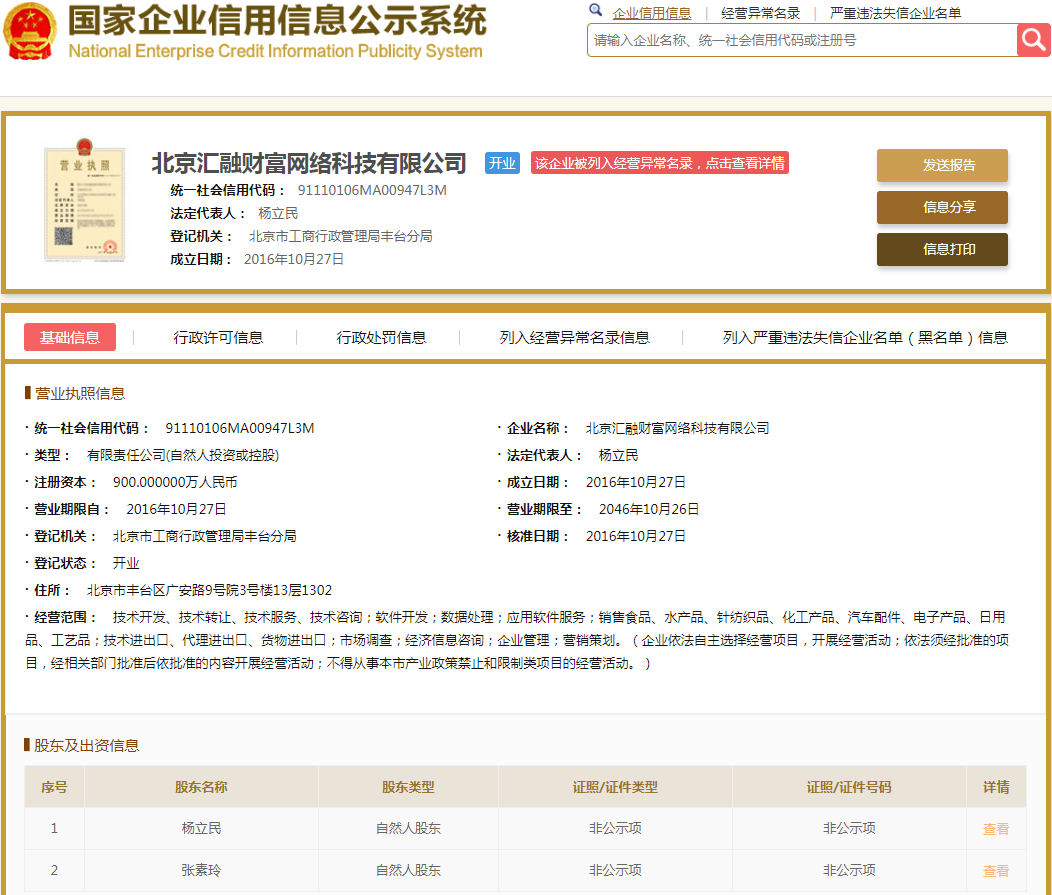View details for shareholder 张素玲
This screenshot has height=895, width=1052.
(995, 871)
